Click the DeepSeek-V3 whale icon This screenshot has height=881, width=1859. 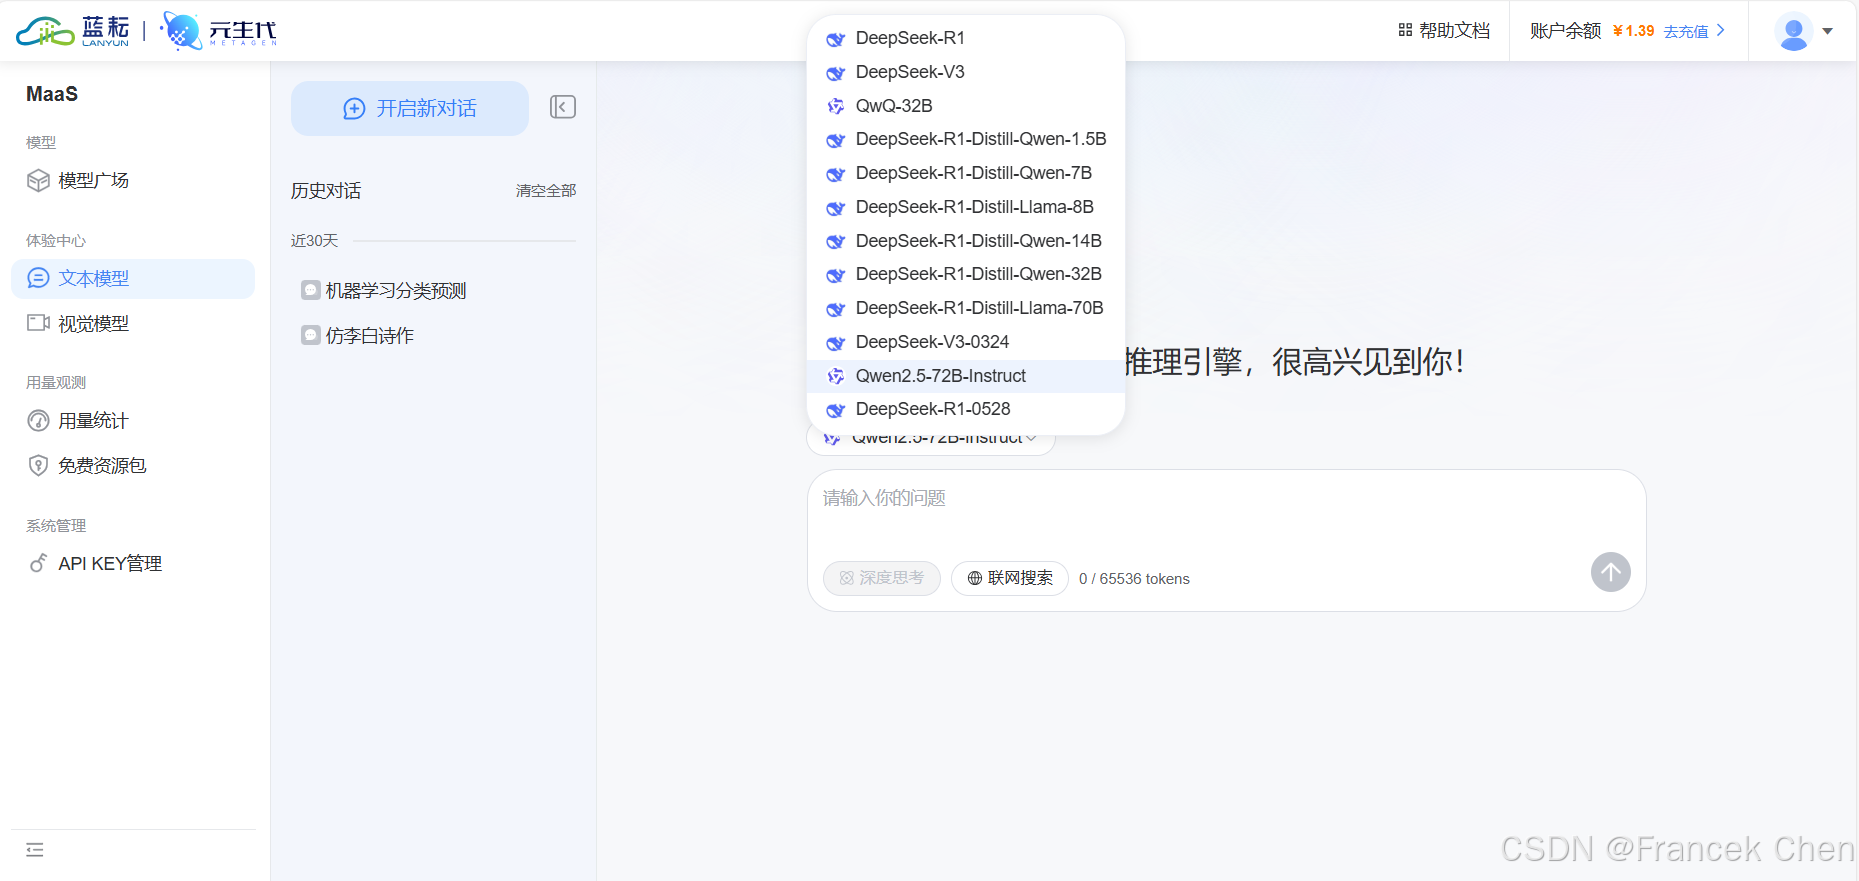[836, 73]
